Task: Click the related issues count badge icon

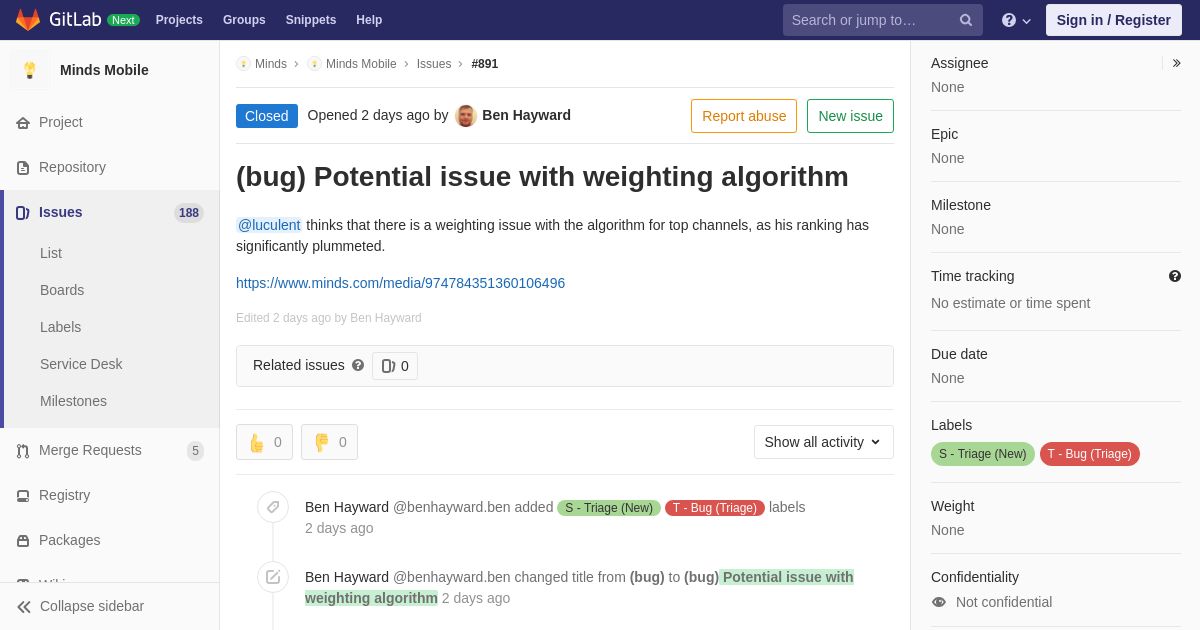Action: [388, 366]
